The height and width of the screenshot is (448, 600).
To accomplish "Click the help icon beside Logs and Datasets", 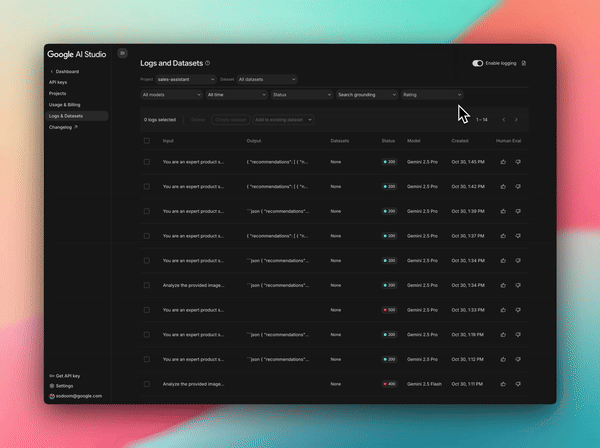I will [207, 63].
